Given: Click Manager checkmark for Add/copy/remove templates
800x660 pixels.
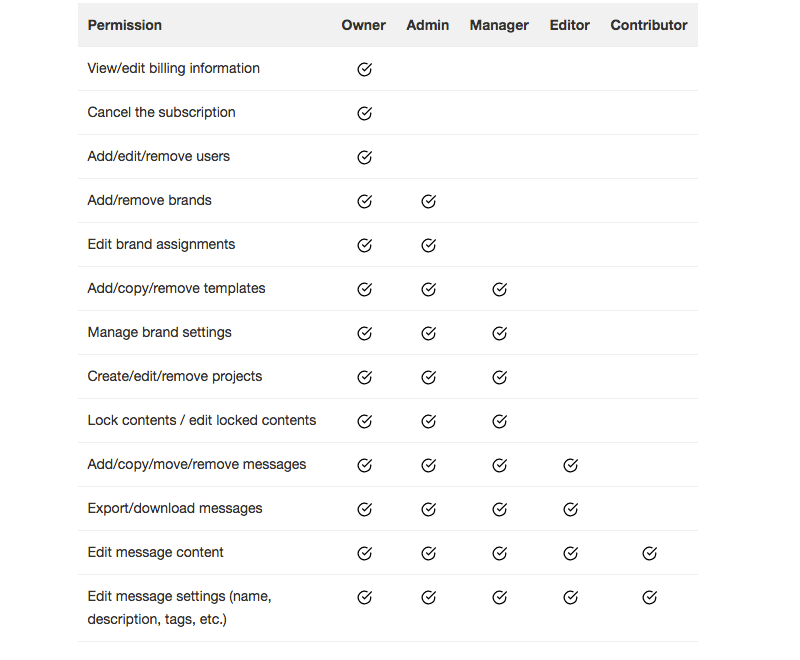Looking at the screenshot, I should click(499, 289).
